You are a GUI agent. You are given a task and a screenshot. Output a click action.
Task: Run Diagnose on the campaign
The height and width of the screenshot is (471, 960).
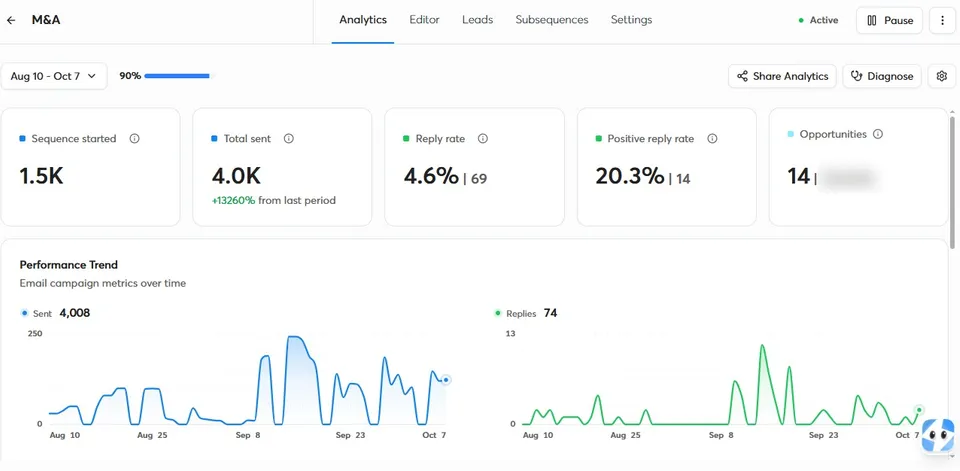[x=882, y=76]
